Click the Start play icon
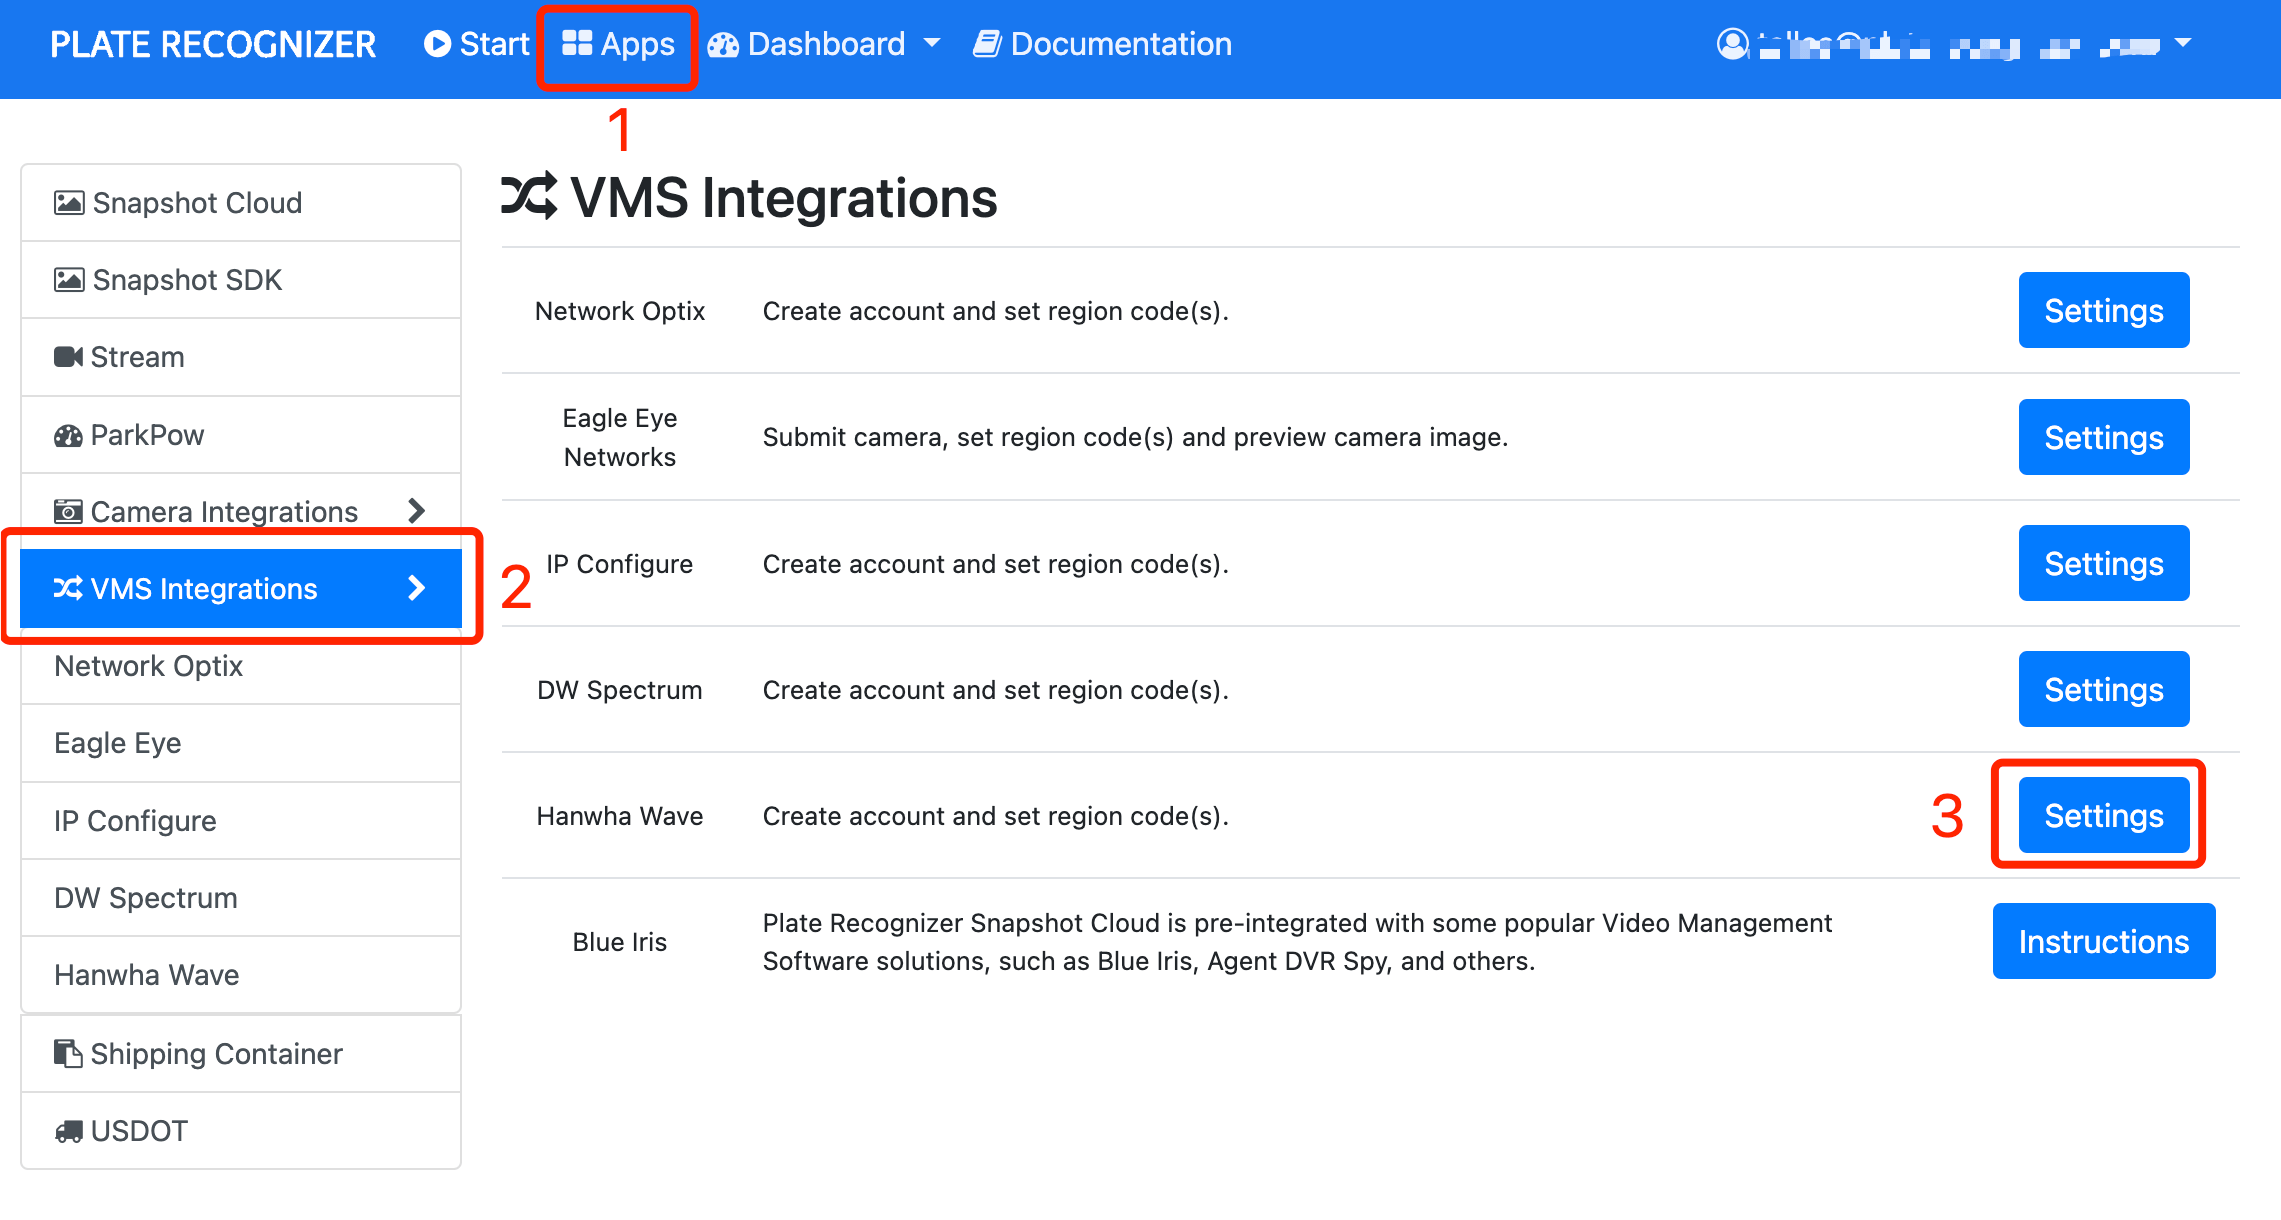The height and width of the screenshot is (1220, 2281). pos(437,44)
